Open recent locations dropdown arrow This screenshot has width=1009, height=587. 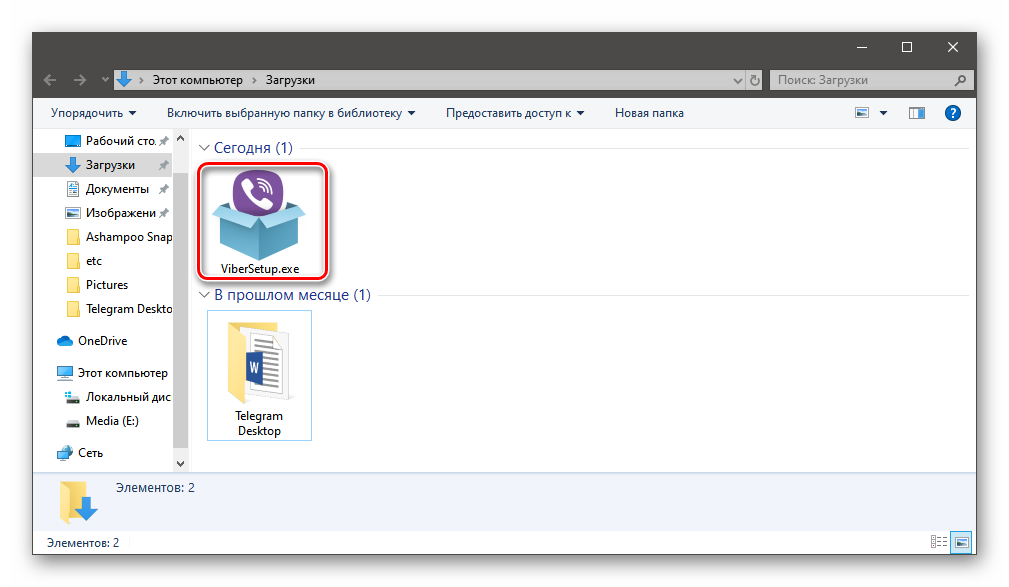coord(105,80)
